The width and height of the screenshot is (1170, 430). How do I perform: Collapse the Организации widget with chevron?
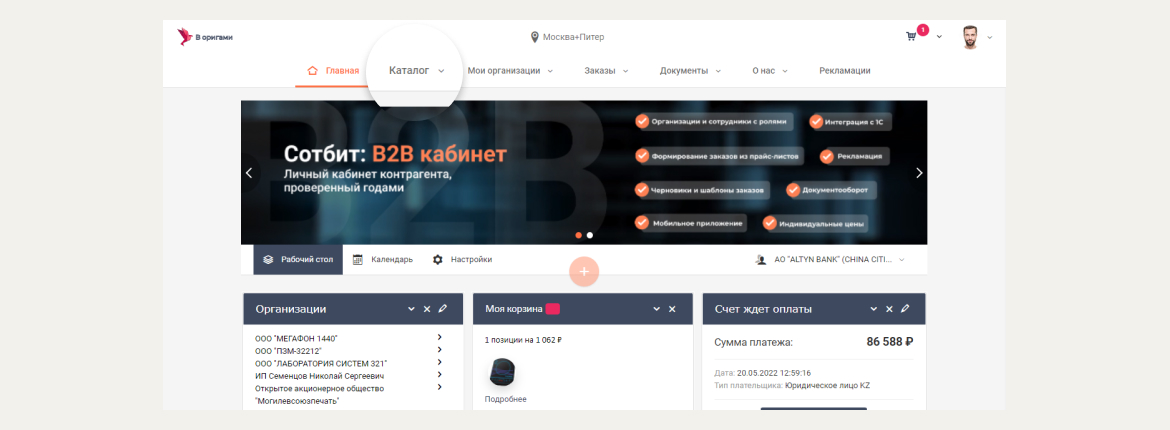[411, 308]
